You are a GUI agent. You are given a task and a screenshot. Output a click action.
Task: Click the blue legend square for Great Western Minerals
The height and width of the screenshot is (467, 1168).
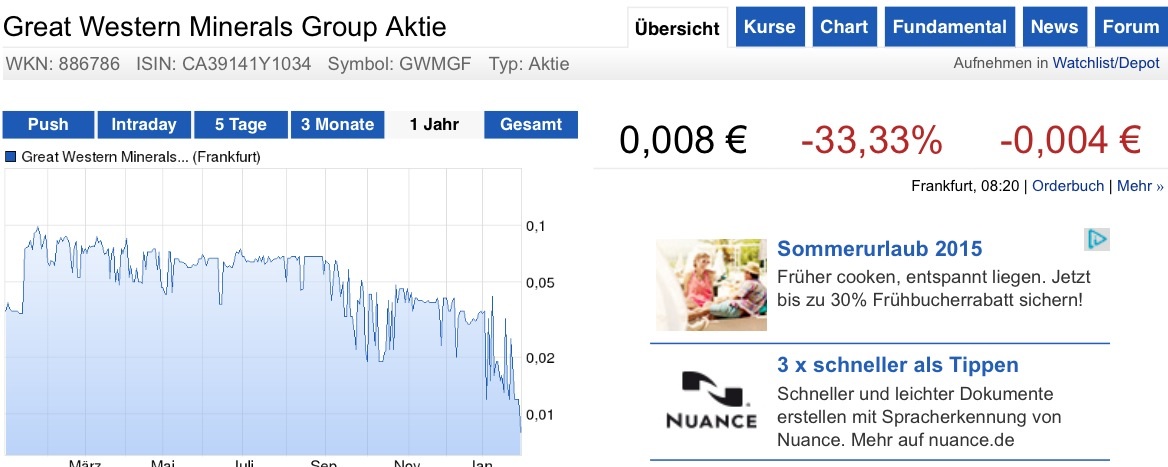(12, 157)
